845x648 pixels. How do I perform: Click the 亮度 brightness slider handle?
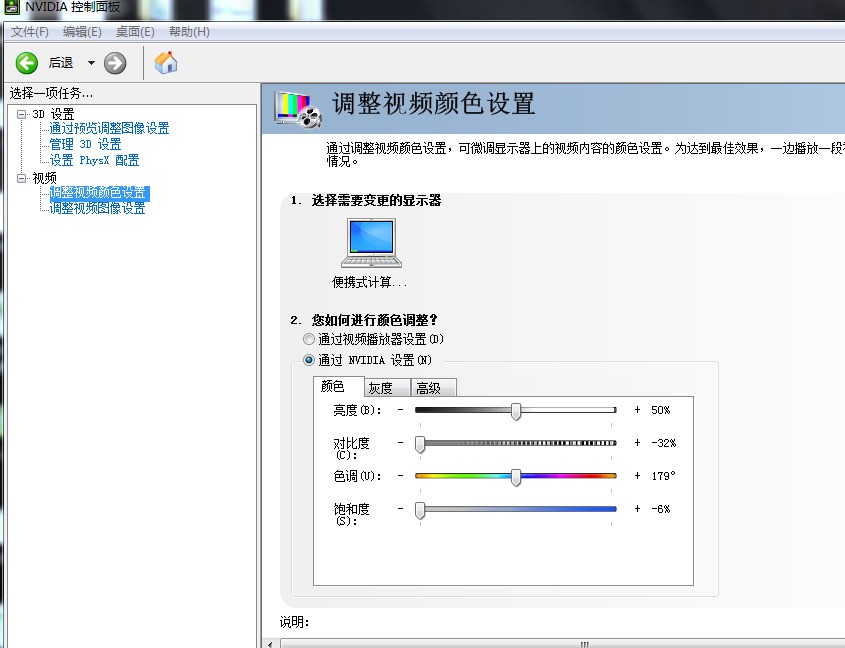[x=516, y=411]
